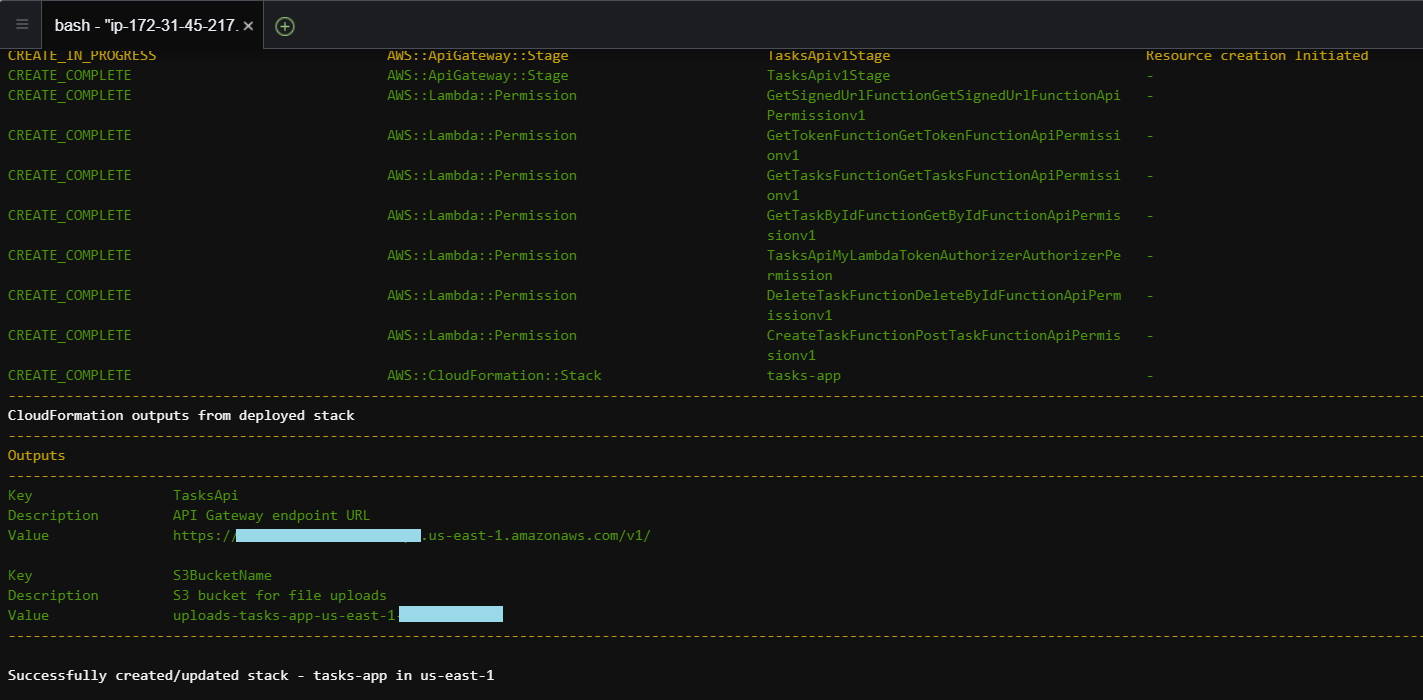This screenshot has height=700, width=1423.
Task: Click the DeleteTaskFunction permission resource name
Action: click(x=943, y=296)
